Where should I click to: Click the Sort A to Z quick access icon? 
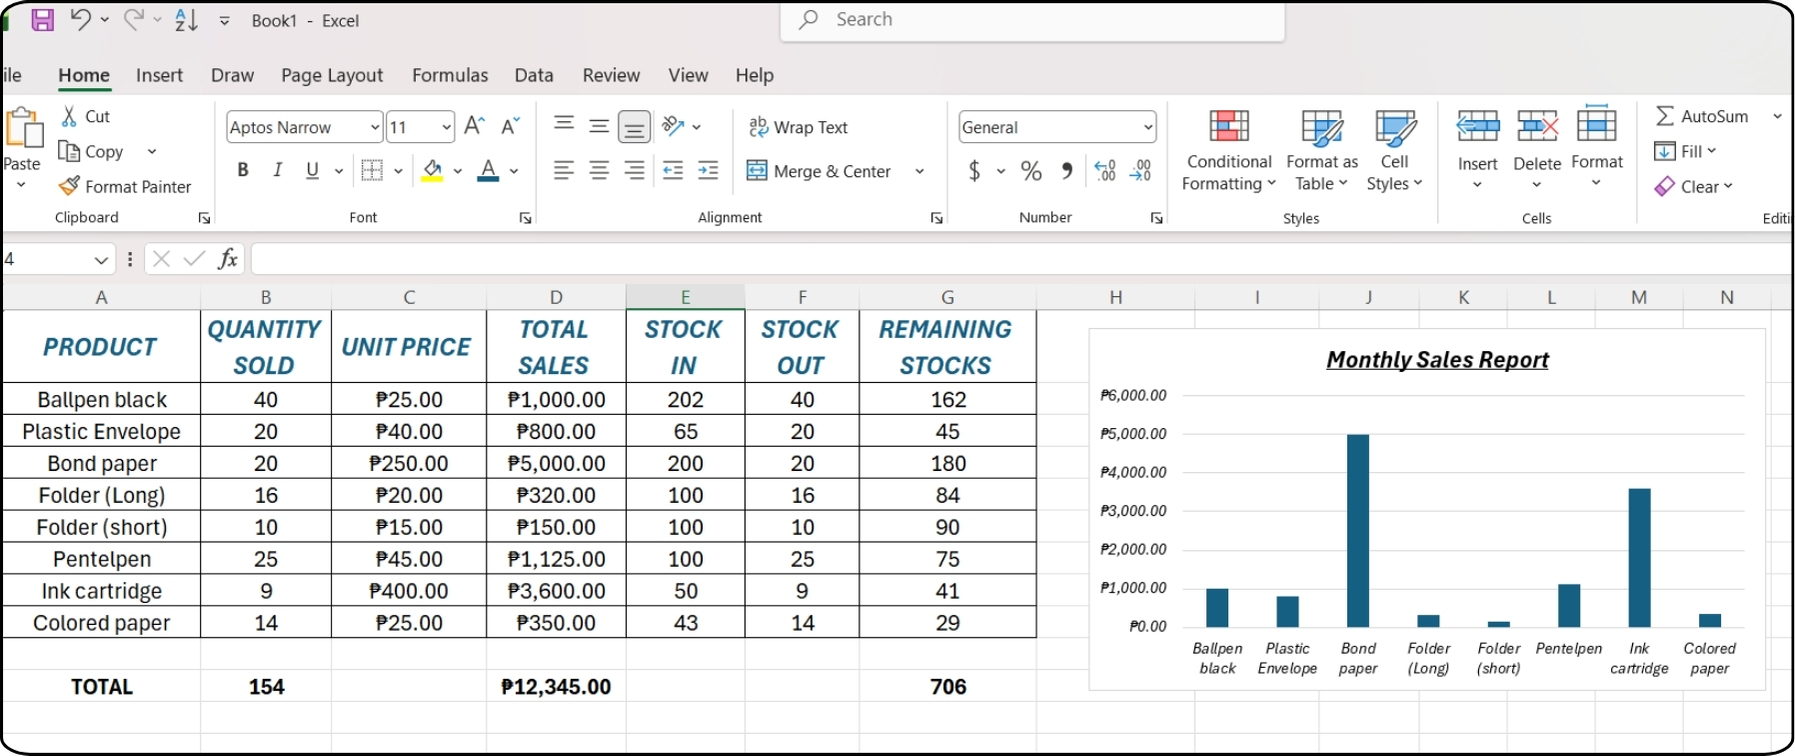[x=186, y=20]
